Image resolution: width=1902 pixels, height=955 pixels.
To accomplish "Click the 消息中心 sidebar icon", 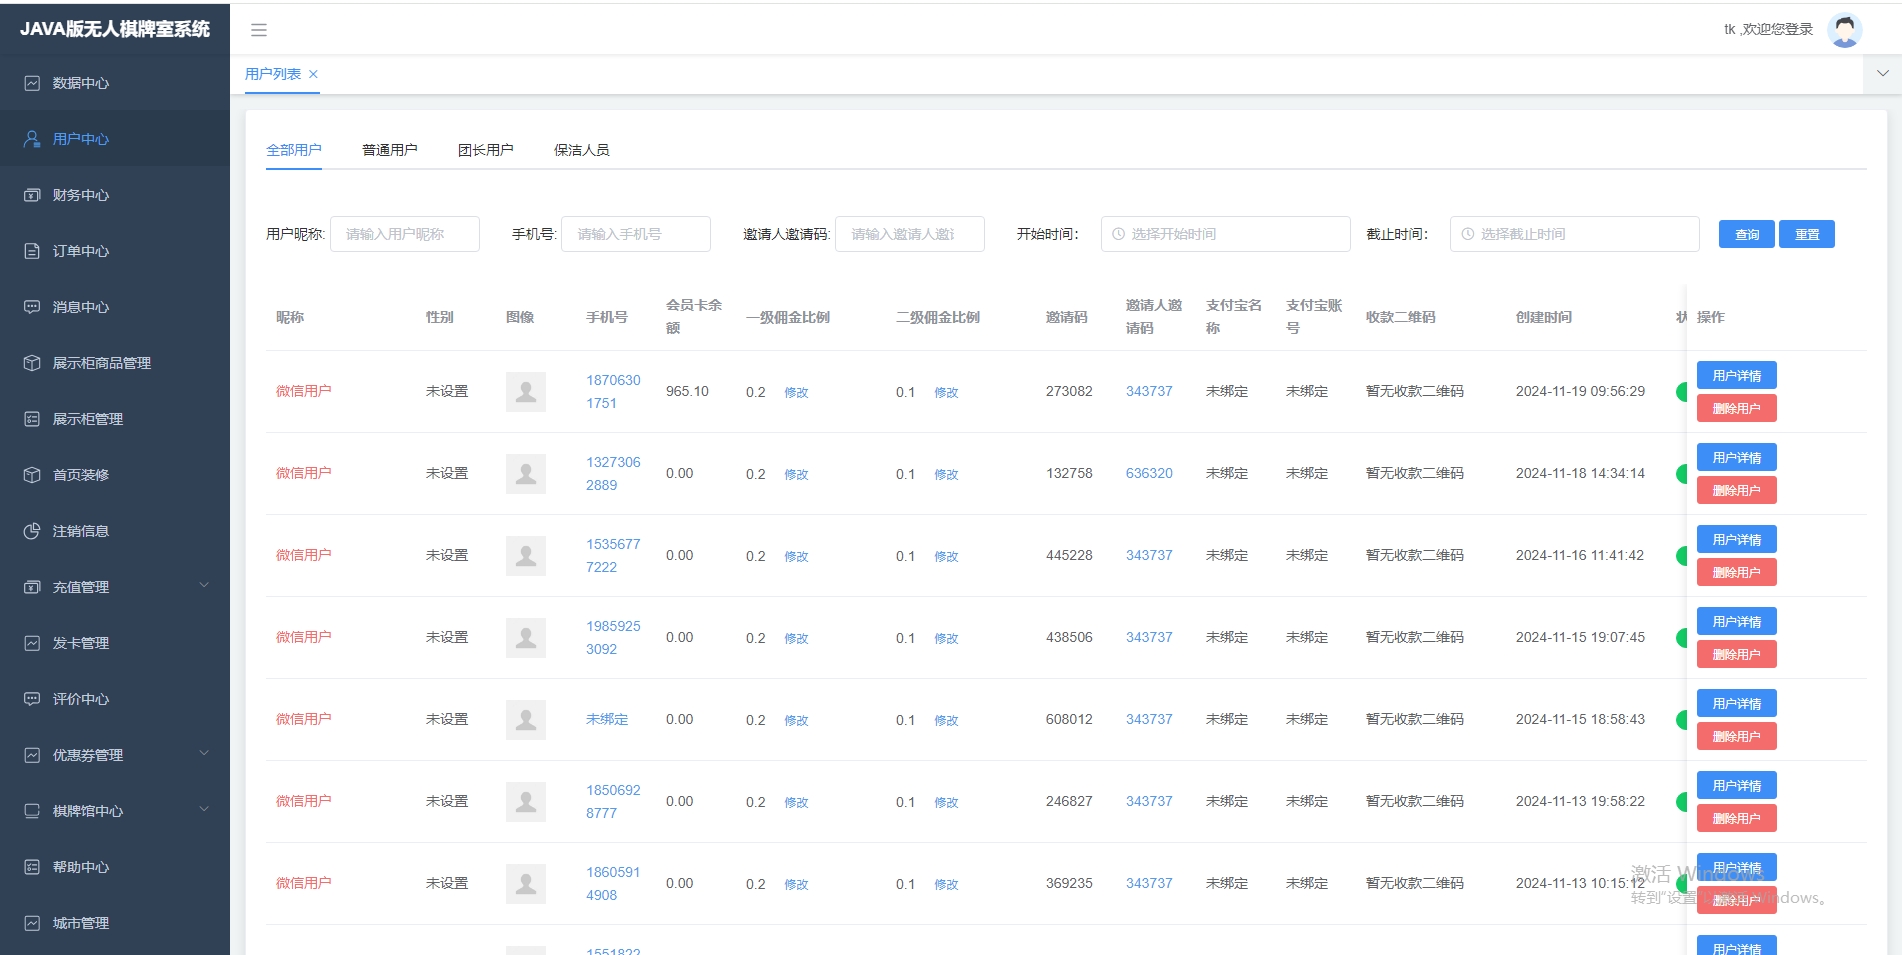I will [32, 307].
